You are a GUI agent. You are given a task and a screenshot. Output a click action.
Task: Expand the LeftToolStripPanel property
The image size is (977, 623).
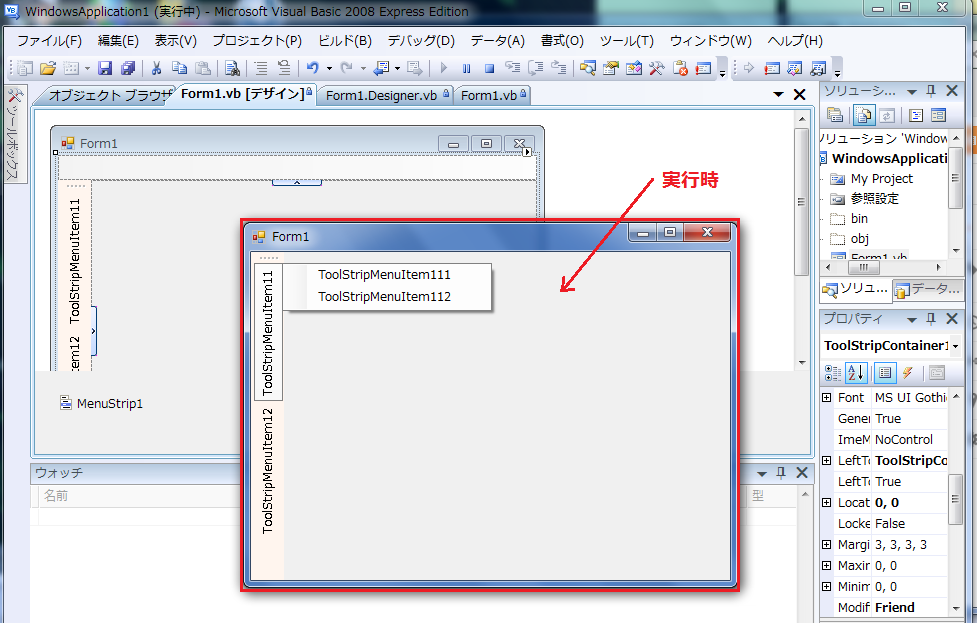pyautogui.click(x=826, y=460)
